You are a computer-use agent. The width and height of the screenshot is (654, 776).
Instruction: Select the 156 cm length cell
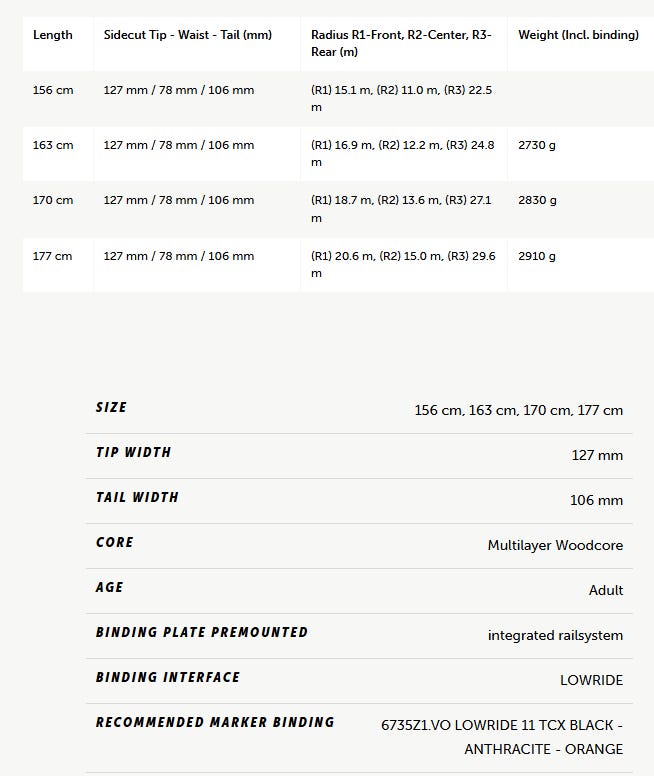click(53, 90)
